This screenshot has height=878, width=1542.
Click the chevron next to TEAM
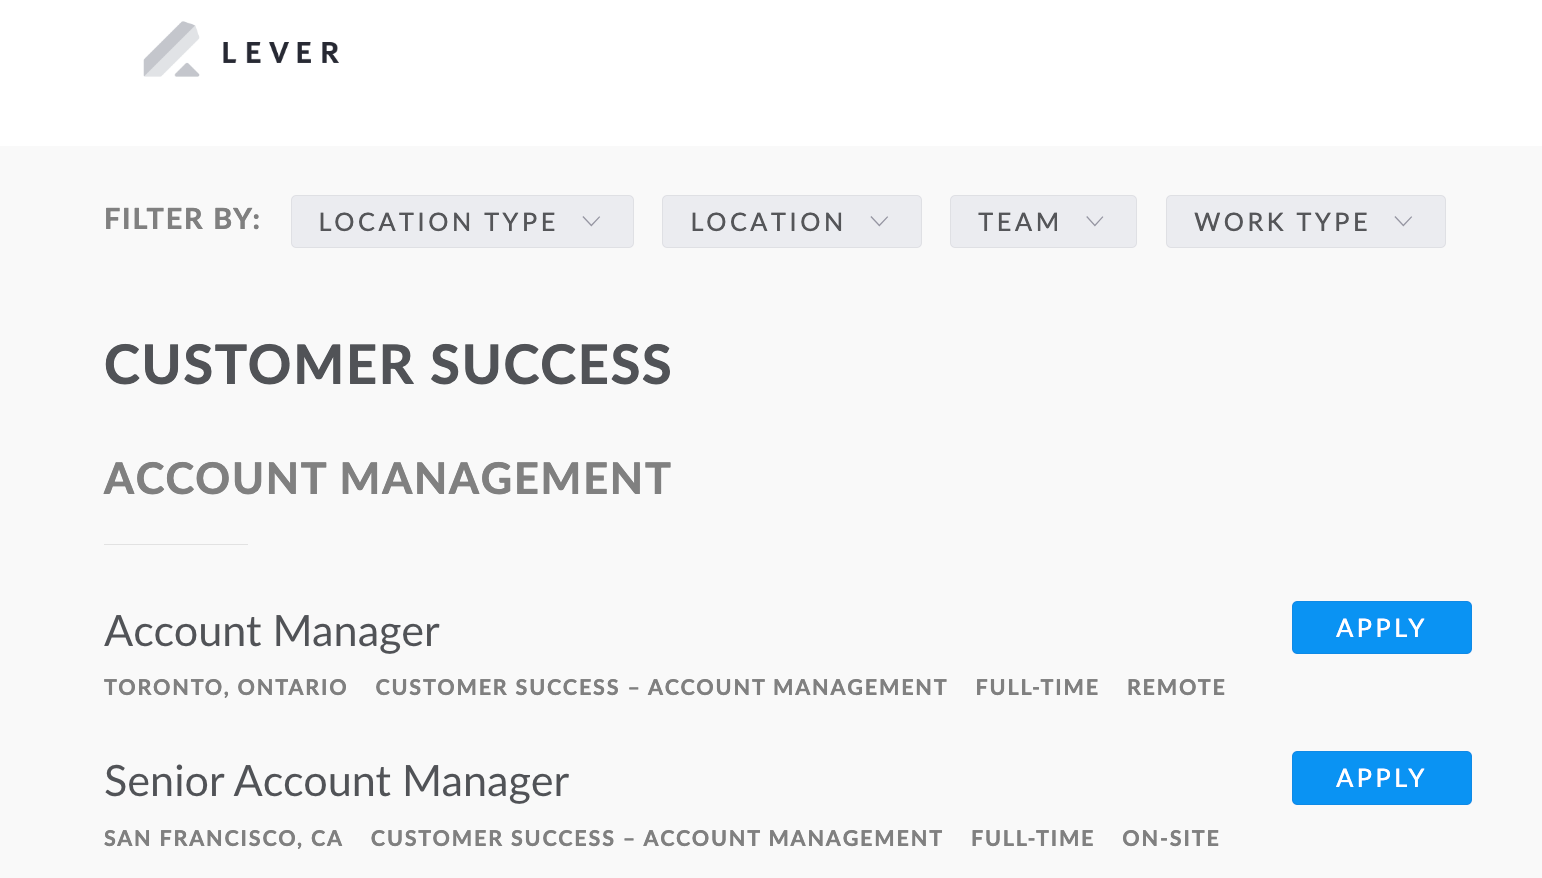click(x=1095, y=221)
